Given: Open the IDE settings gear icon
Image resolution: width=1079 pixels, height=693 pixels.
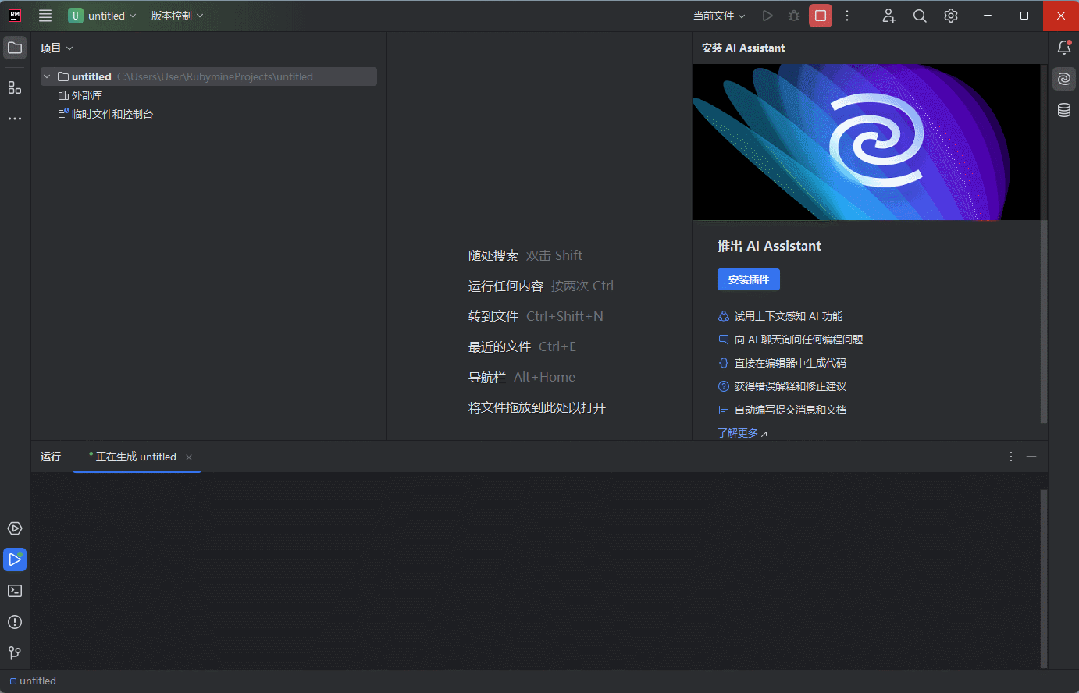Looking at the screenshot, I should [950, 16].
